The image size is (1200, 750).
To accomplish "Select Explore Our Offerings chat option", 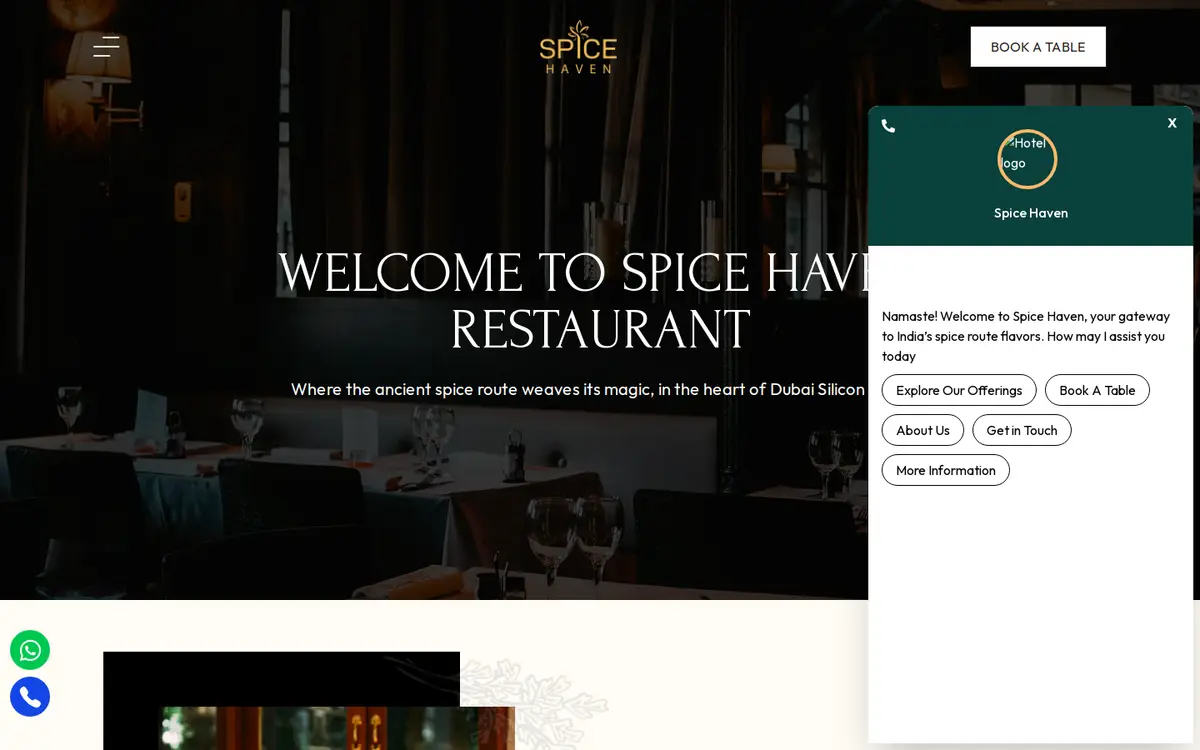I will 959,390.
